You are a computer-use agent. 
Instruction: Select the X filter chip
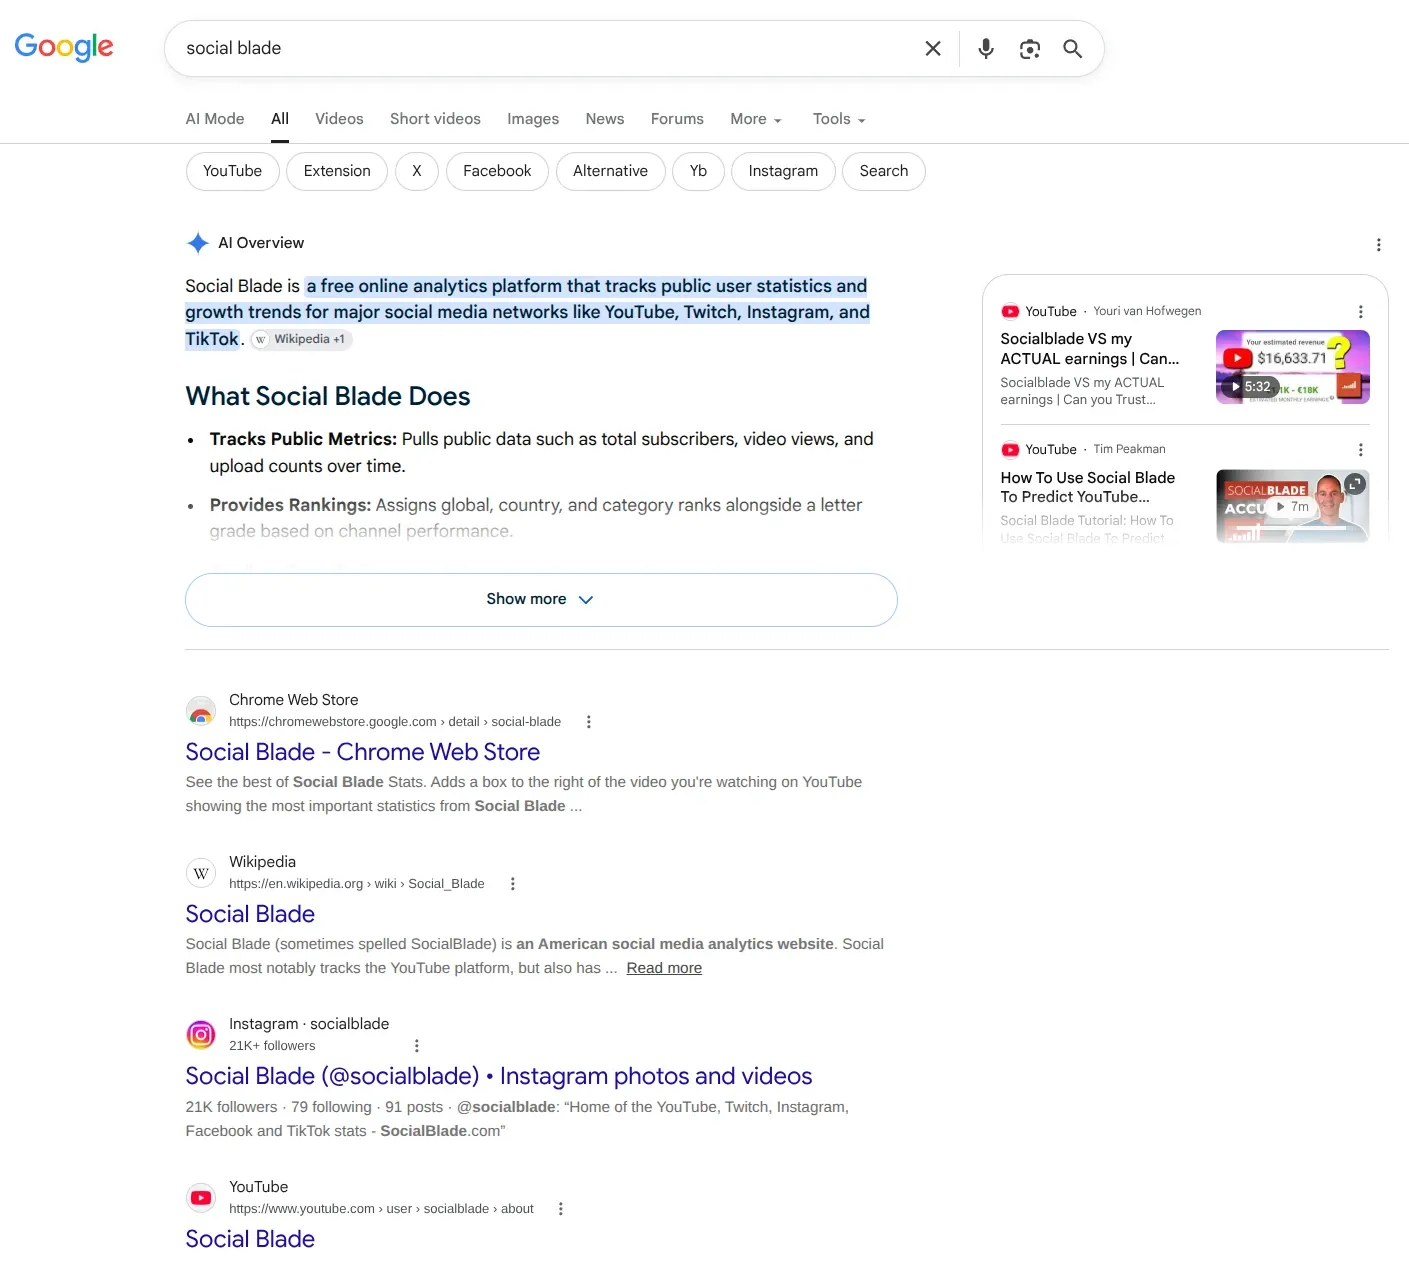tap(417, 171)
